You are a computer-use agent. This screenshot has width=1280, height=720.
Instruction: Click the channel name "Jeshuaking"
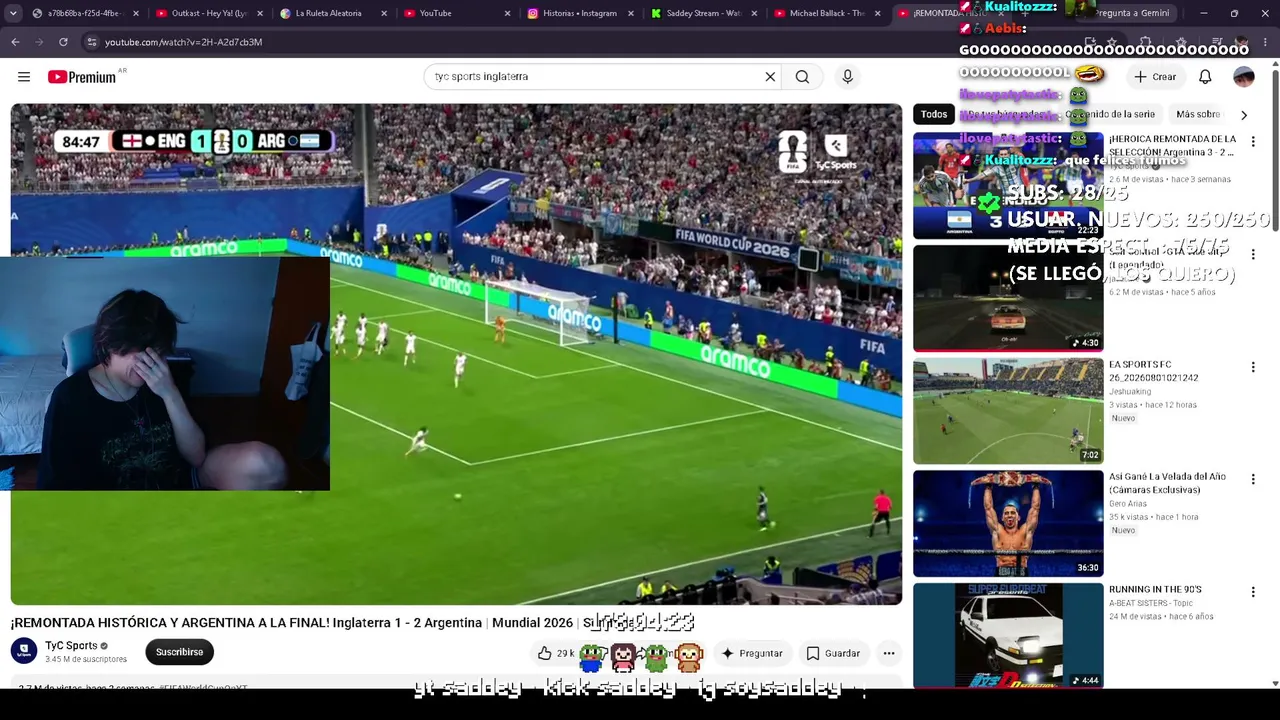pyautogui.click(x=1130, y=392)
